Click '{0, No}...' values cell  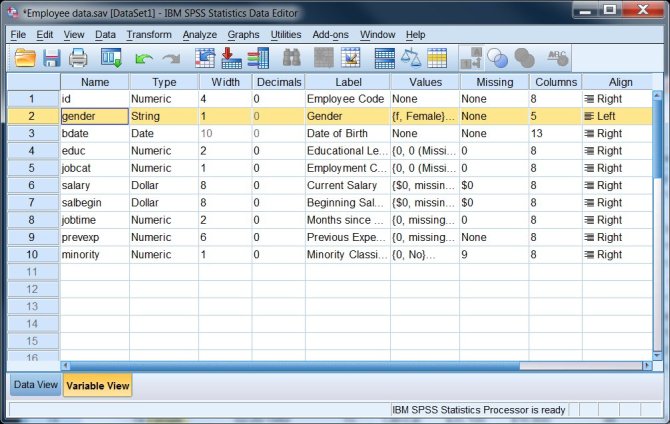pyautogui.click(x=425, y=254)
